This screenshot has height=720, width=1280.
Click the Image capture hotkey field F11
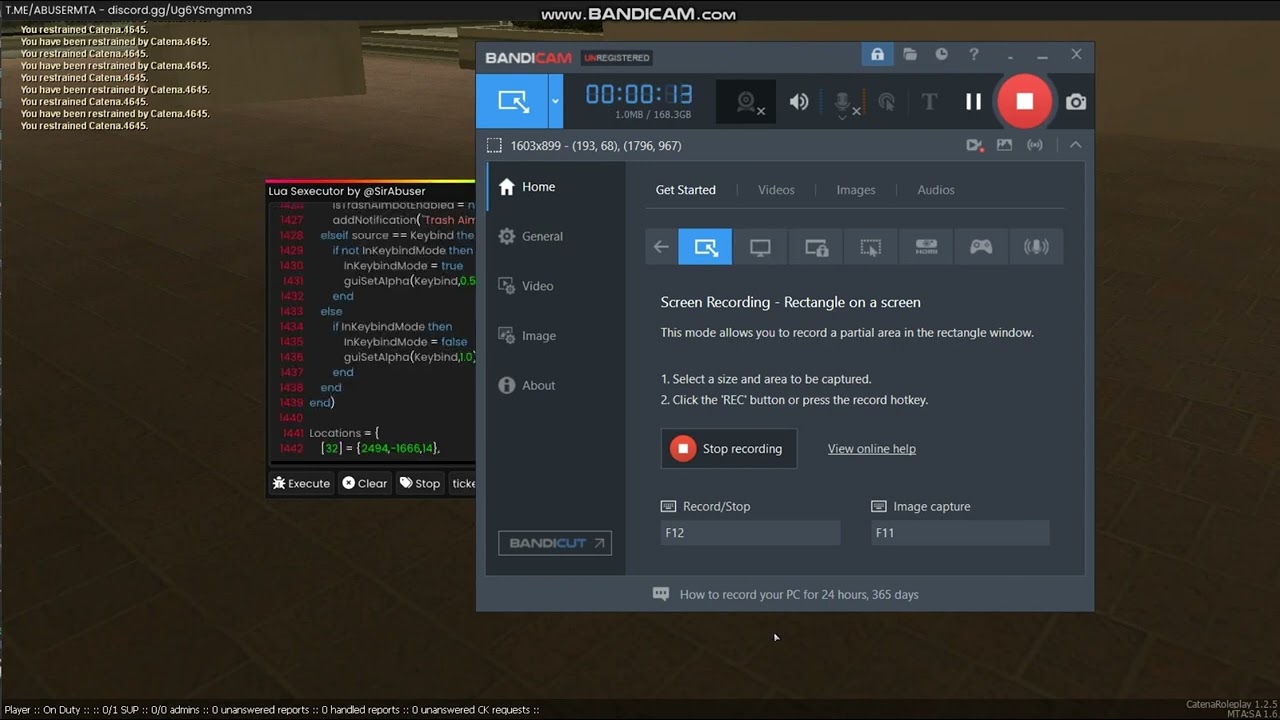960,533
